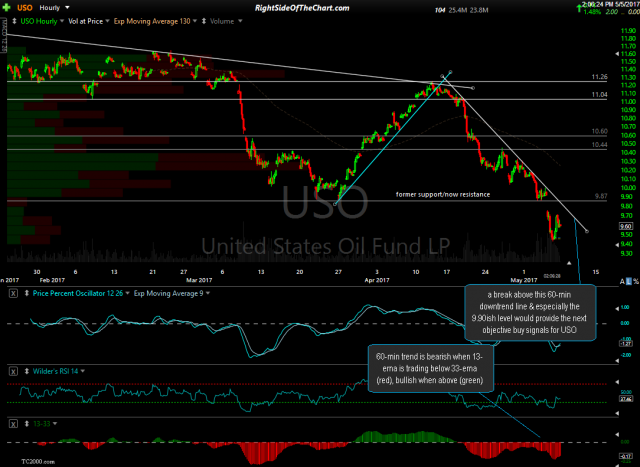Click the PPO scale arrow near 1.00
The height and width of the screenshot is (467, 640).
click(x=617, y=308)
